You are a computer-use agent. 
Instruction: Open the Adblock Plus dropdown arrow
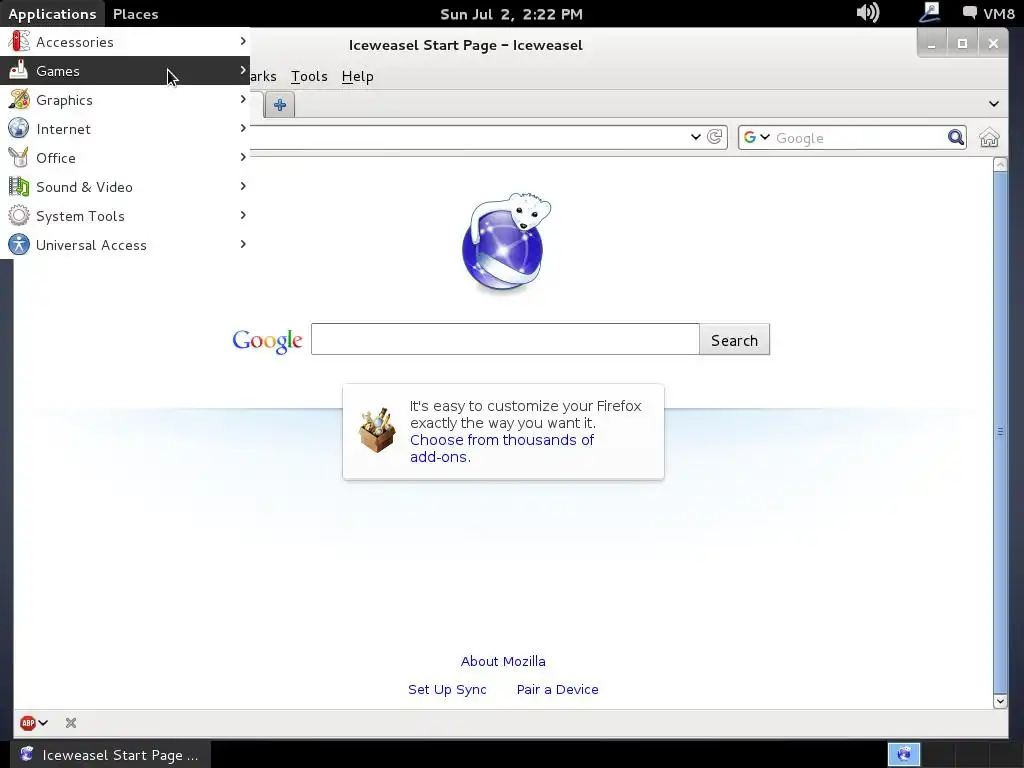tap(43, 723)
